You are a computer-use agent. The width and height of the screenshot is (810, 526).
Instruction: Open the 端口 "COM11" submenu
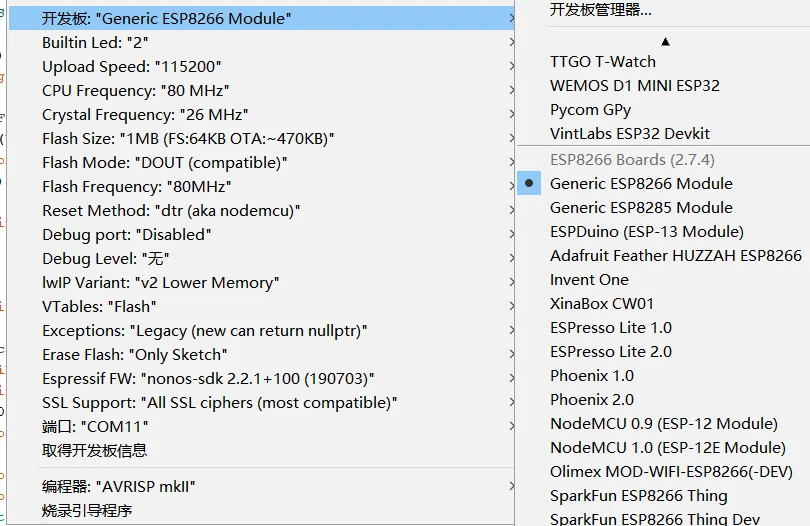261,427
